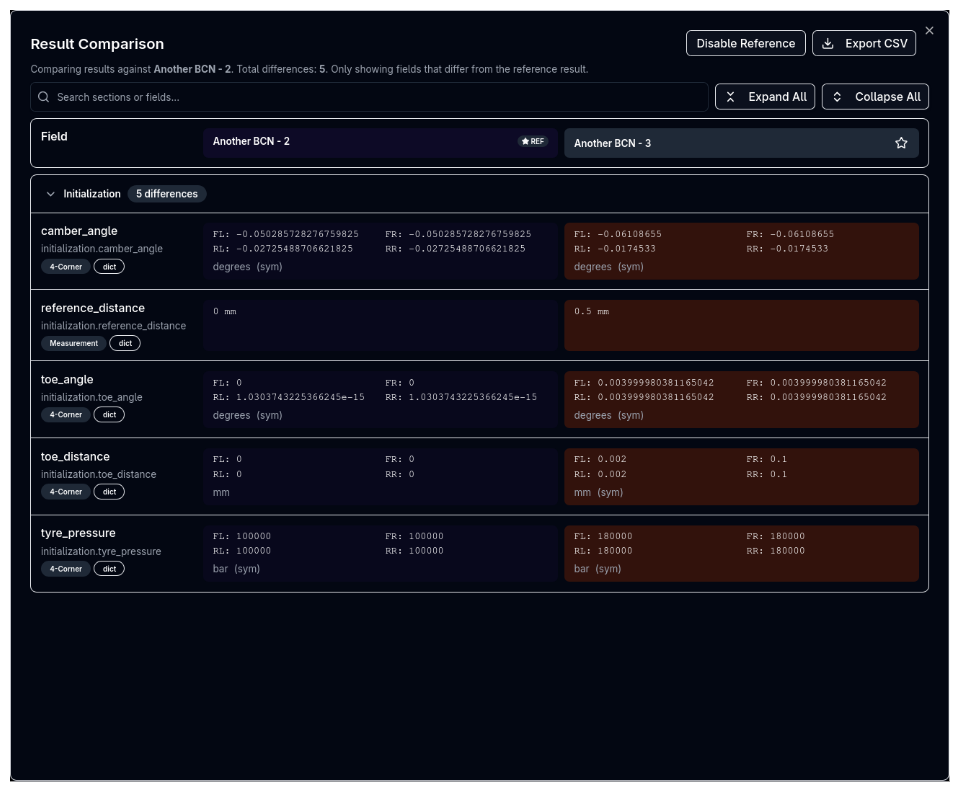This screenshot has height=791, width=959.
Task: Click the dict tag under toe_angle
Action: (109, 414)
